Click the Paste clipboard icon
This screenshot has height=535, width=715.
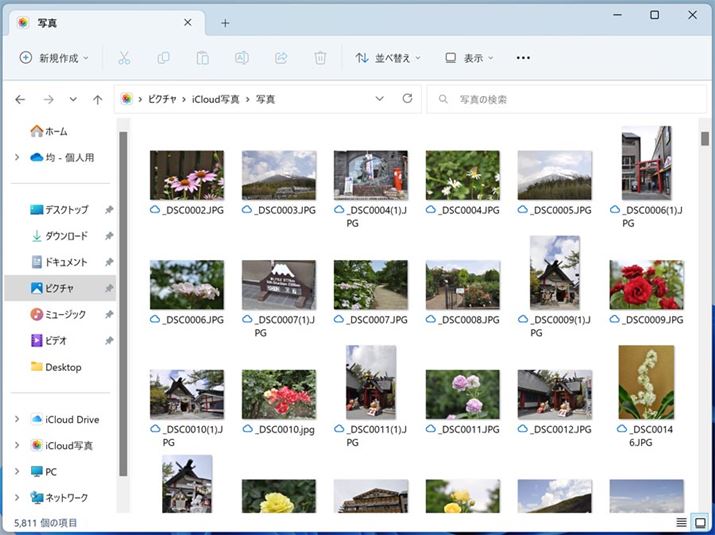coord(202,58)
